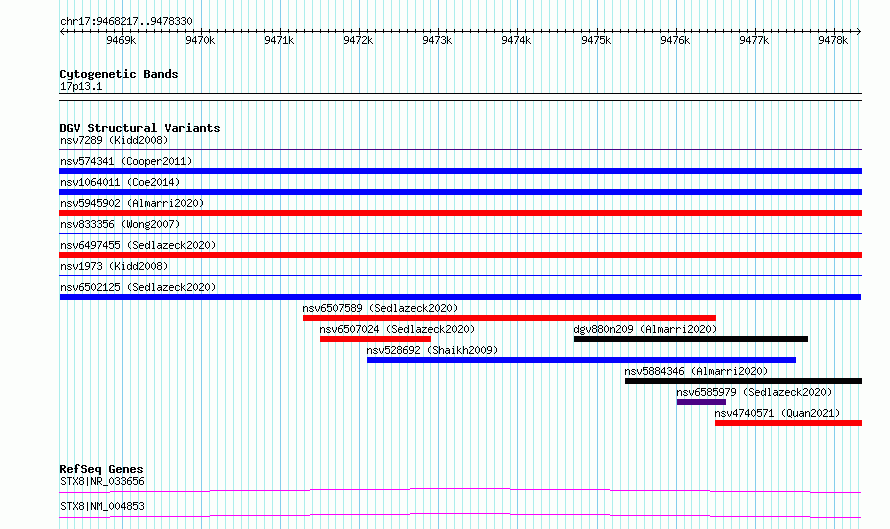Click the nsv4740571 (Quan2021) label

point(778,413)
